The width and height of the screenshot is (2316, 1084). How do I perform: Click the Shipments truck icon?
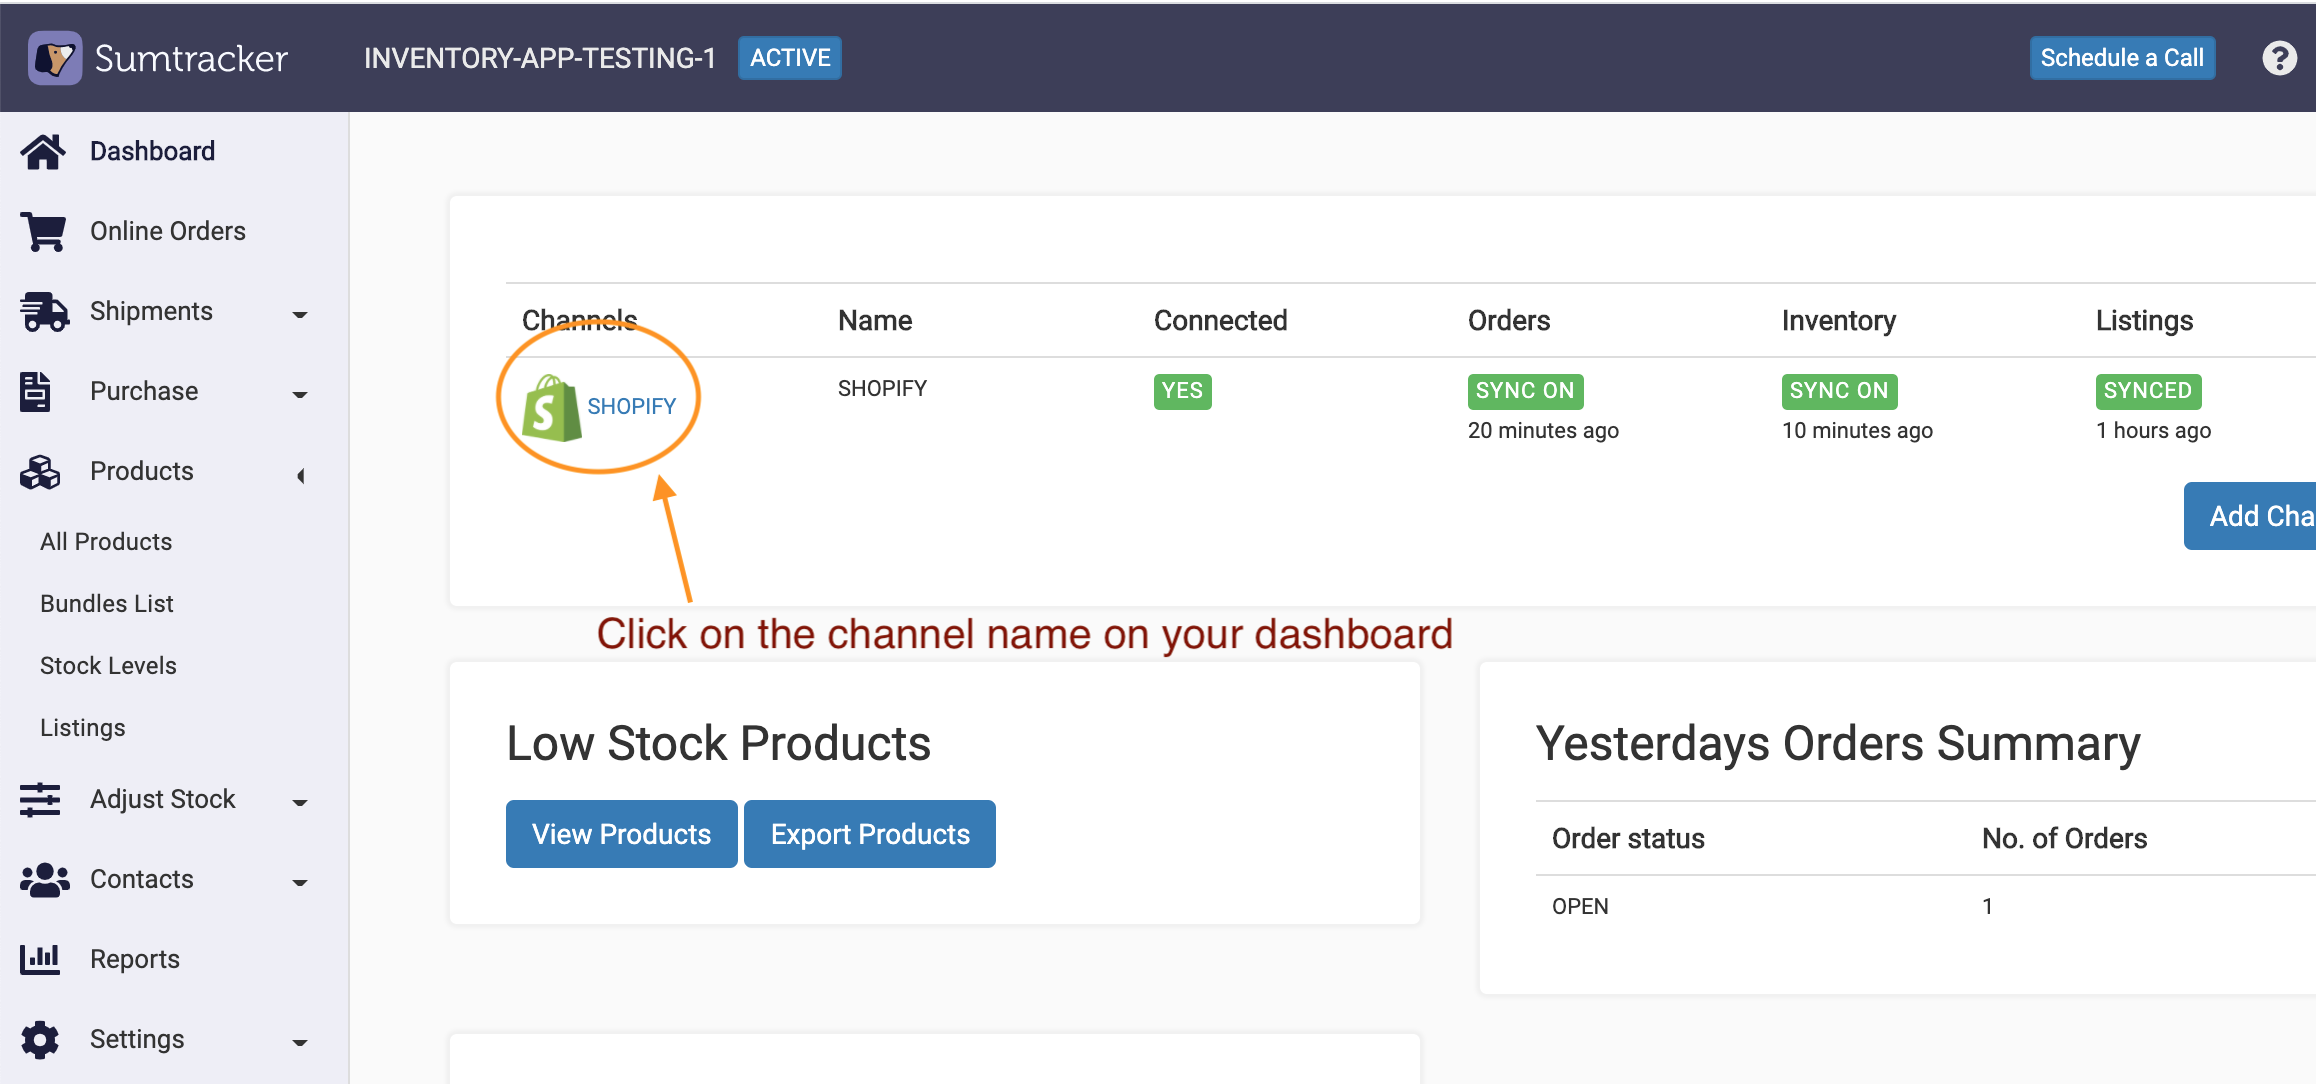[43, 312]
